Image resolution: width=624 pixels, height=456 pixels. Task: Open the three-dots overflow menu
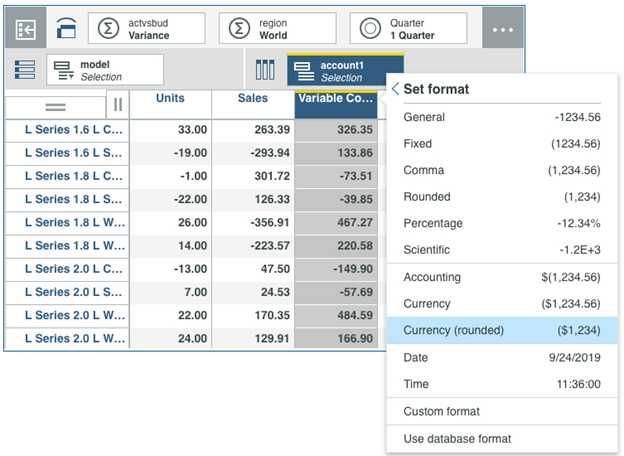pos(503,29)
